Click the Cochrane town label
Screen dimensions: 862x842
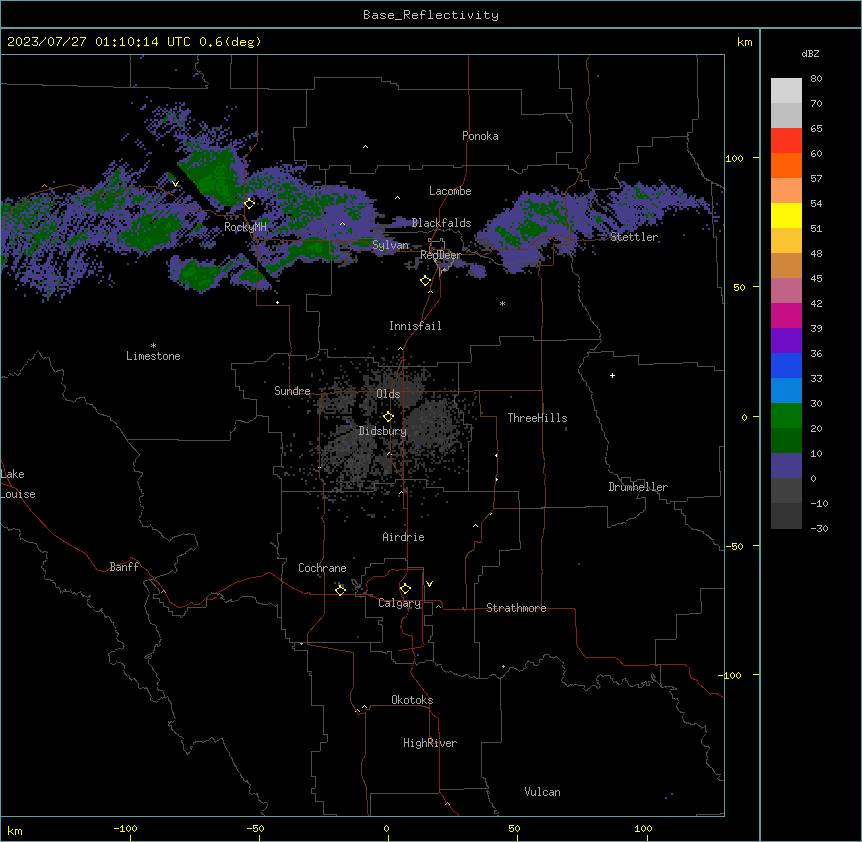point(322,568)
